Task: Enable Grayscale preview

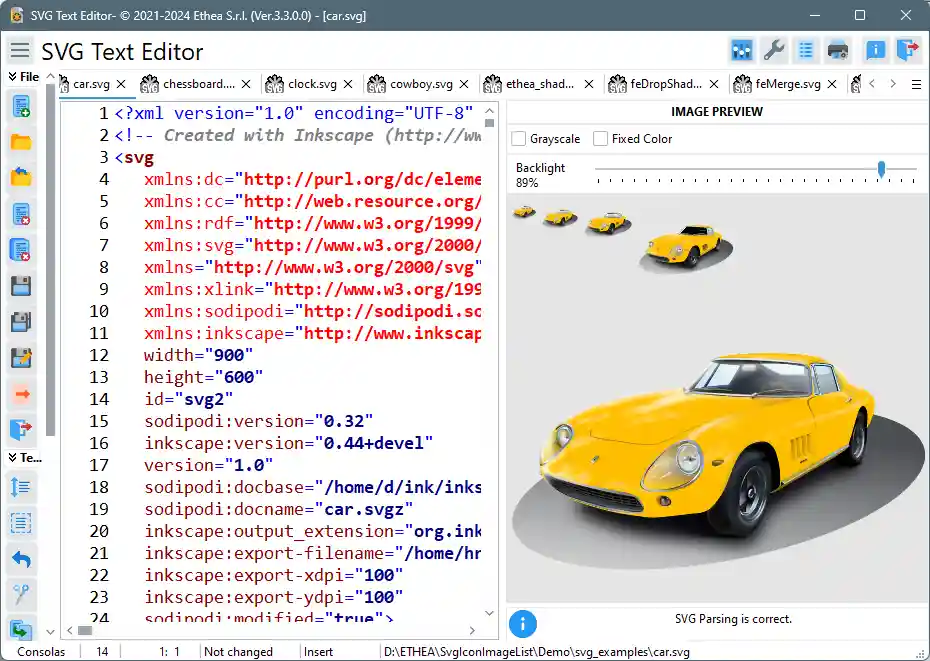Action: [x=517, y=139]
